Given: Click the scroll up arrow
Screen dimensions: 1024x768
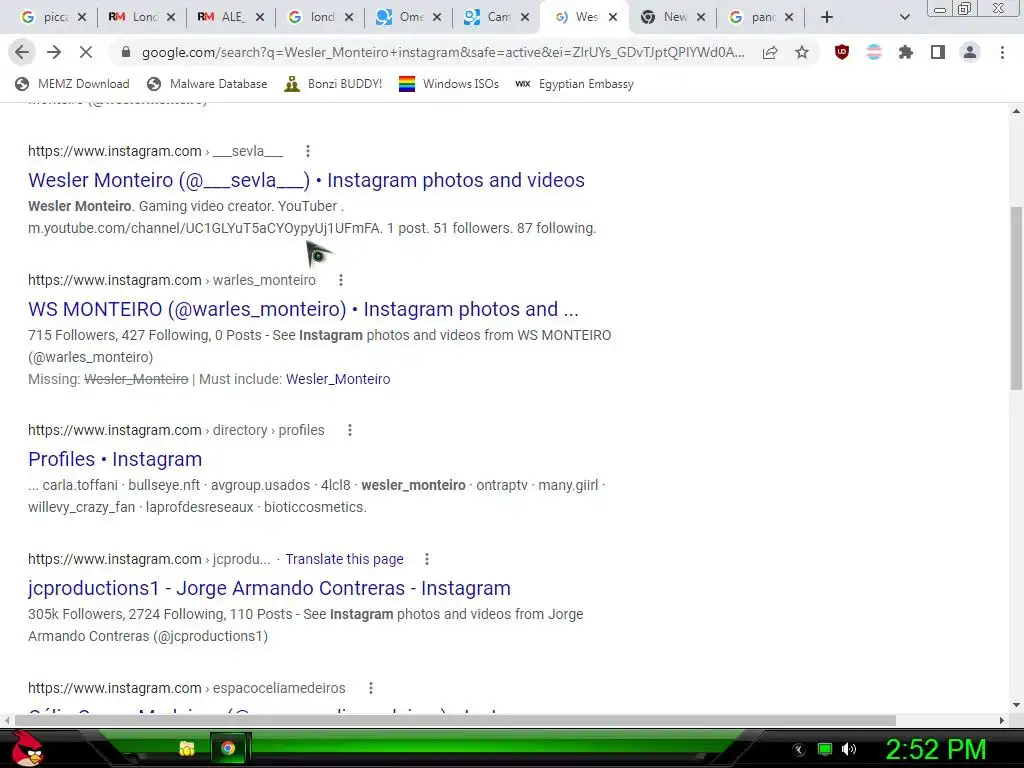Looking at the screenshot, I should 1016,112.
